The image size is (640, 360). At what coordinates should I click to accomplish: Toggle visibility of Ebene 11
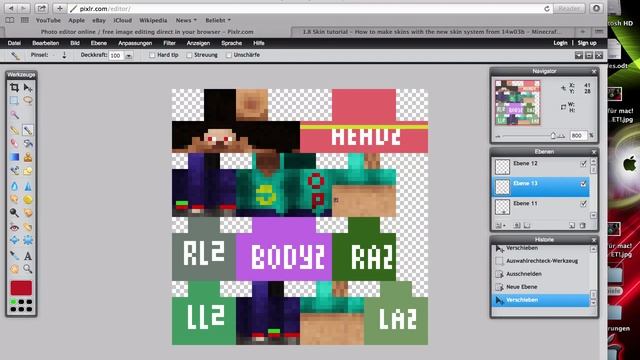coord(583,203)
